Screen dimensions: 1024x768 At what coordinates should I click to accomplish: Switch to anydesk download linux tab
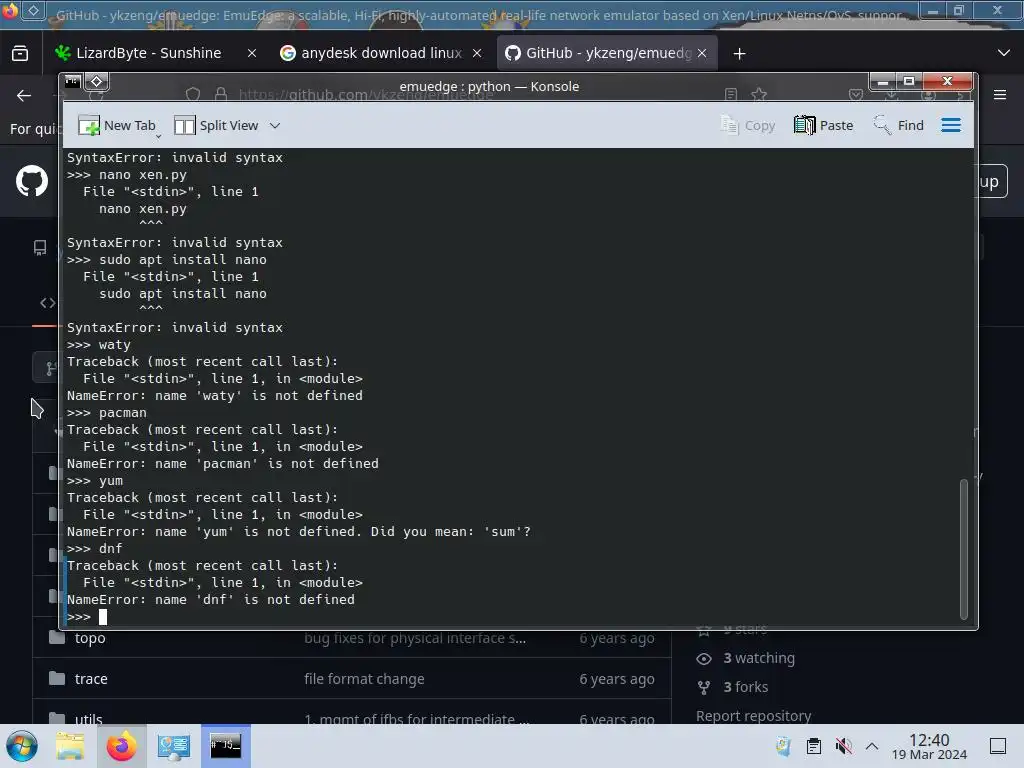[x=381, y=53]
